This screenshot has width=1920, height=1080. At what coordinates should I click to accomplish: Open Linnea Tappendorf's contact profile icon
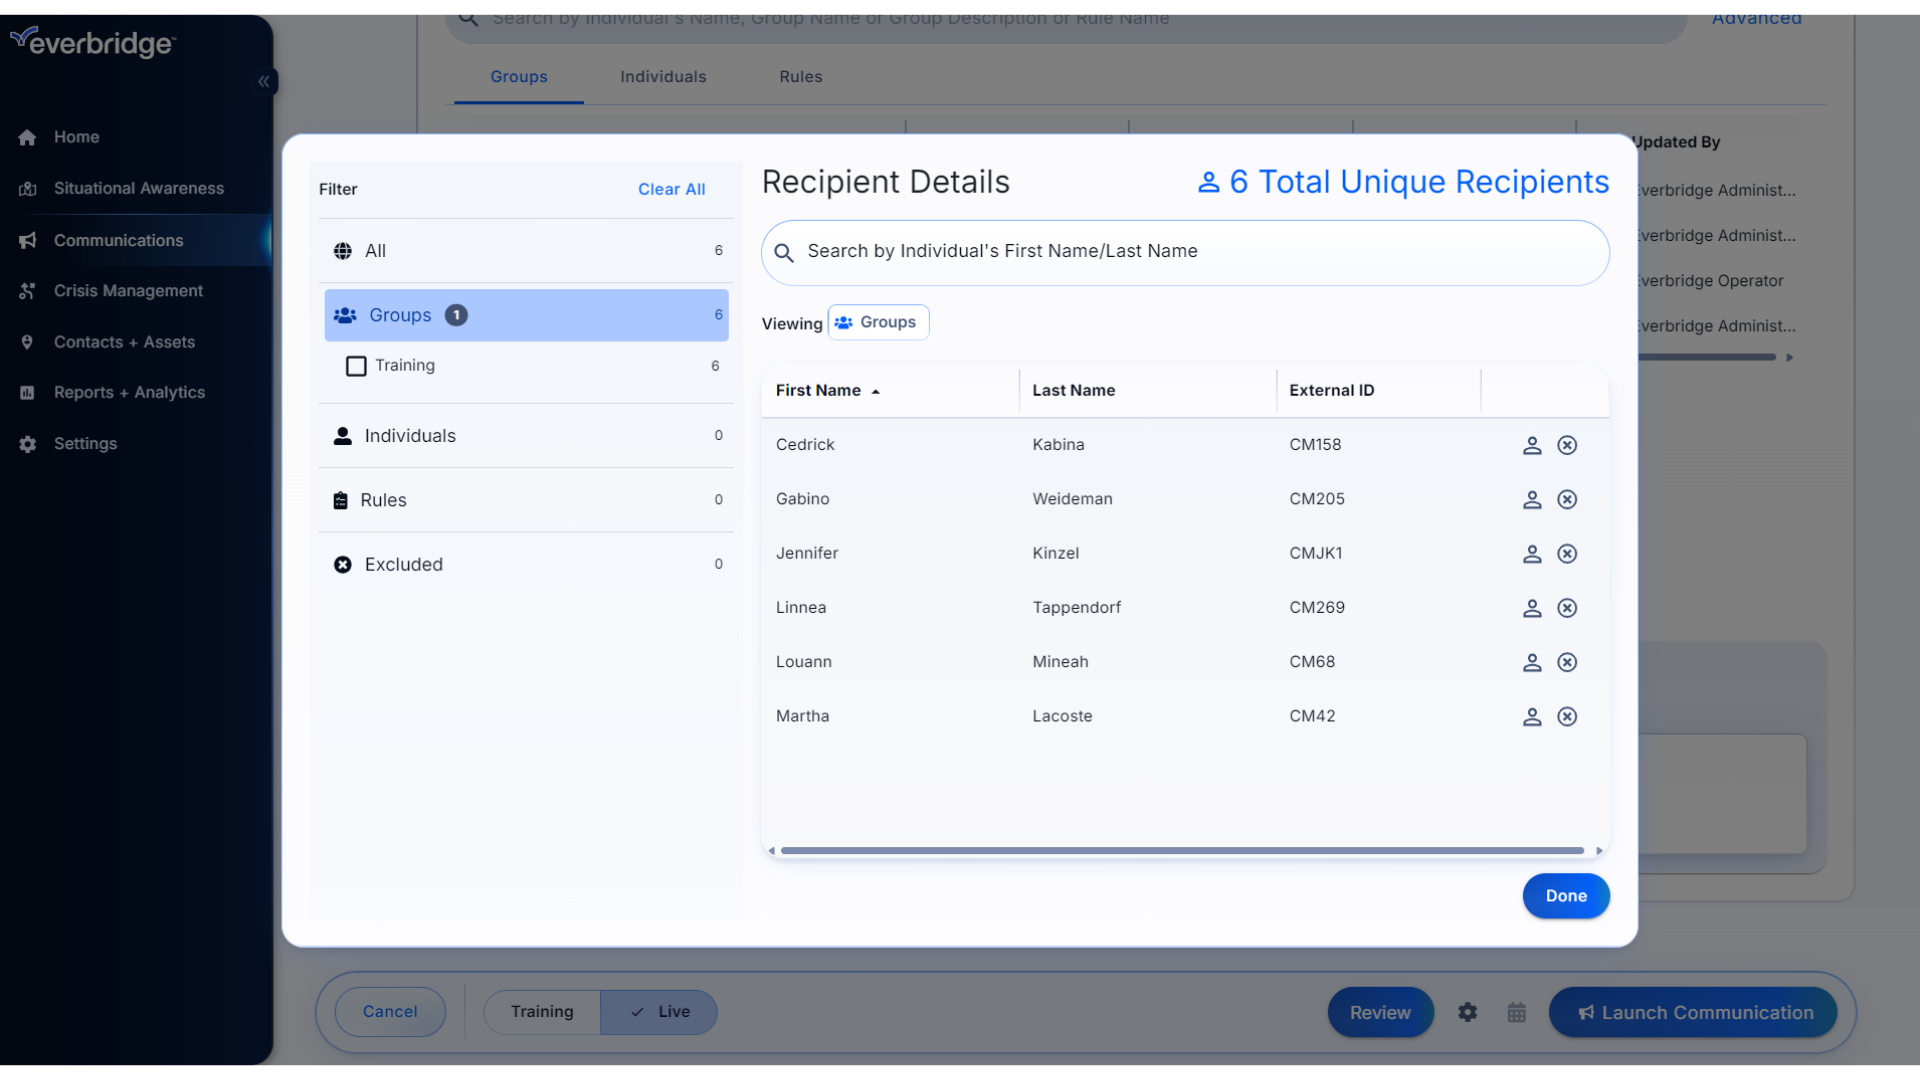point(1532,608)
